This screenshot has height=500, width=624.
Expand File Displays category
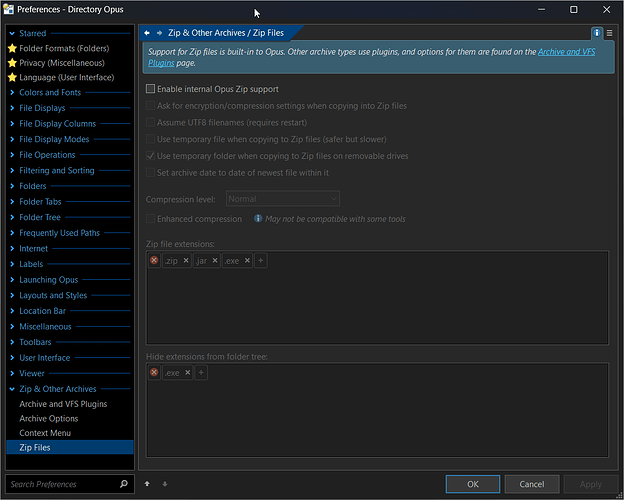(12, 108)
